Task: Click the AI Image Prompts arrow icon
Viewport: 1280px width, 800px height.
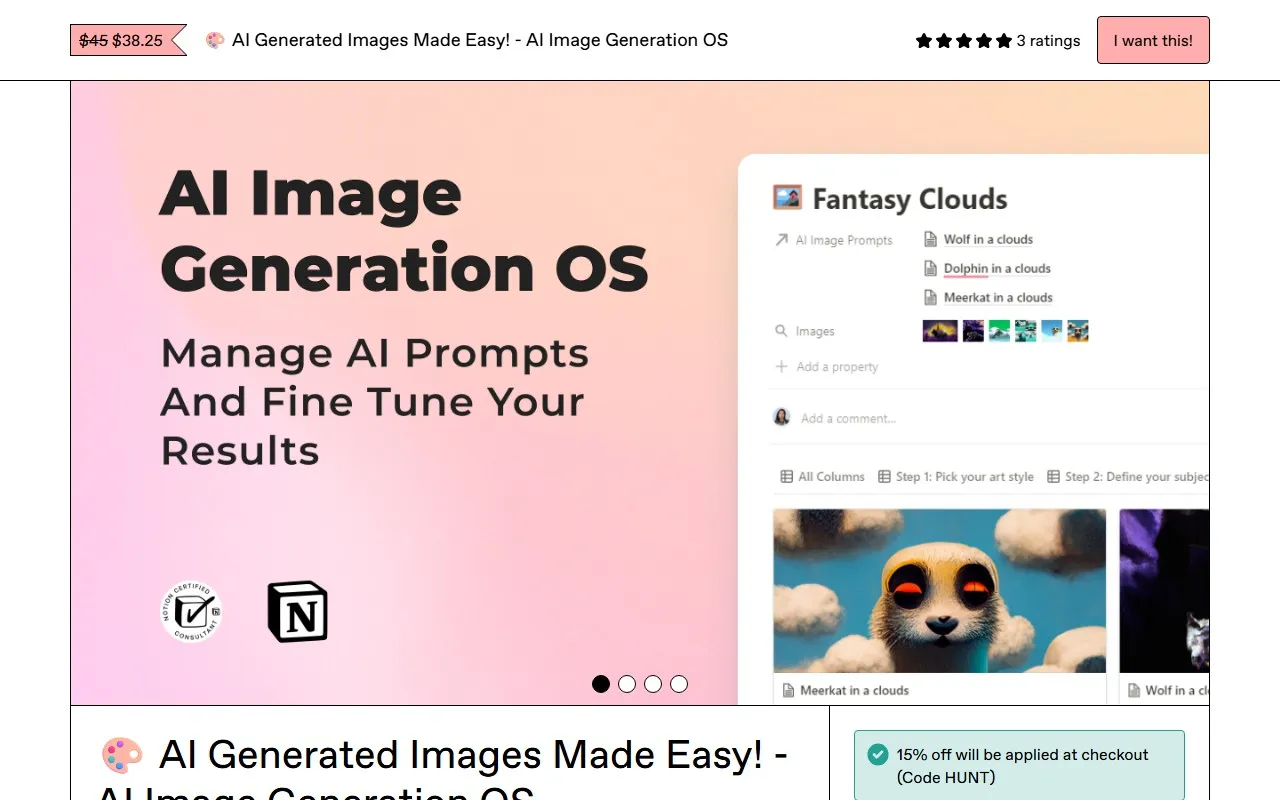Action: coord(782,240)
